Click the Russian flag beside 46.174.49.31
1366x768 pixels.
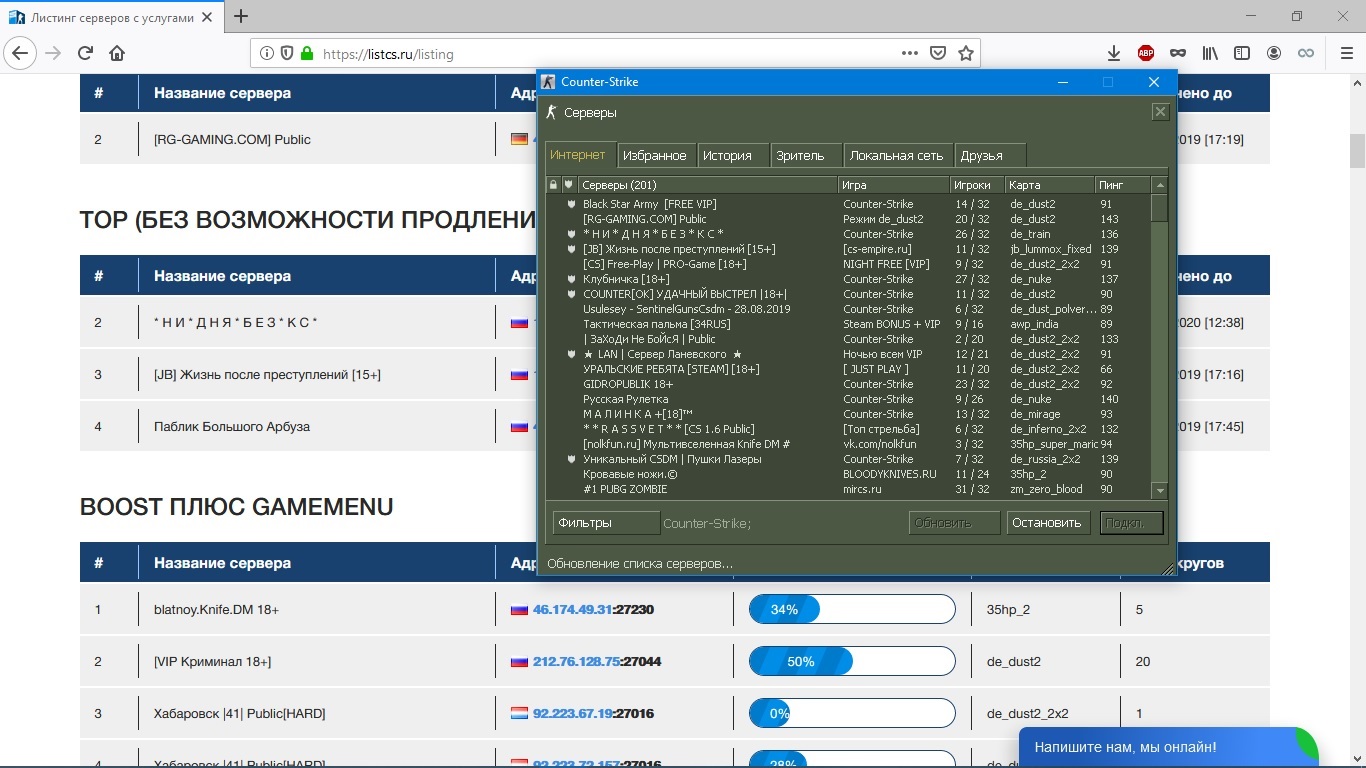point(519,609)
